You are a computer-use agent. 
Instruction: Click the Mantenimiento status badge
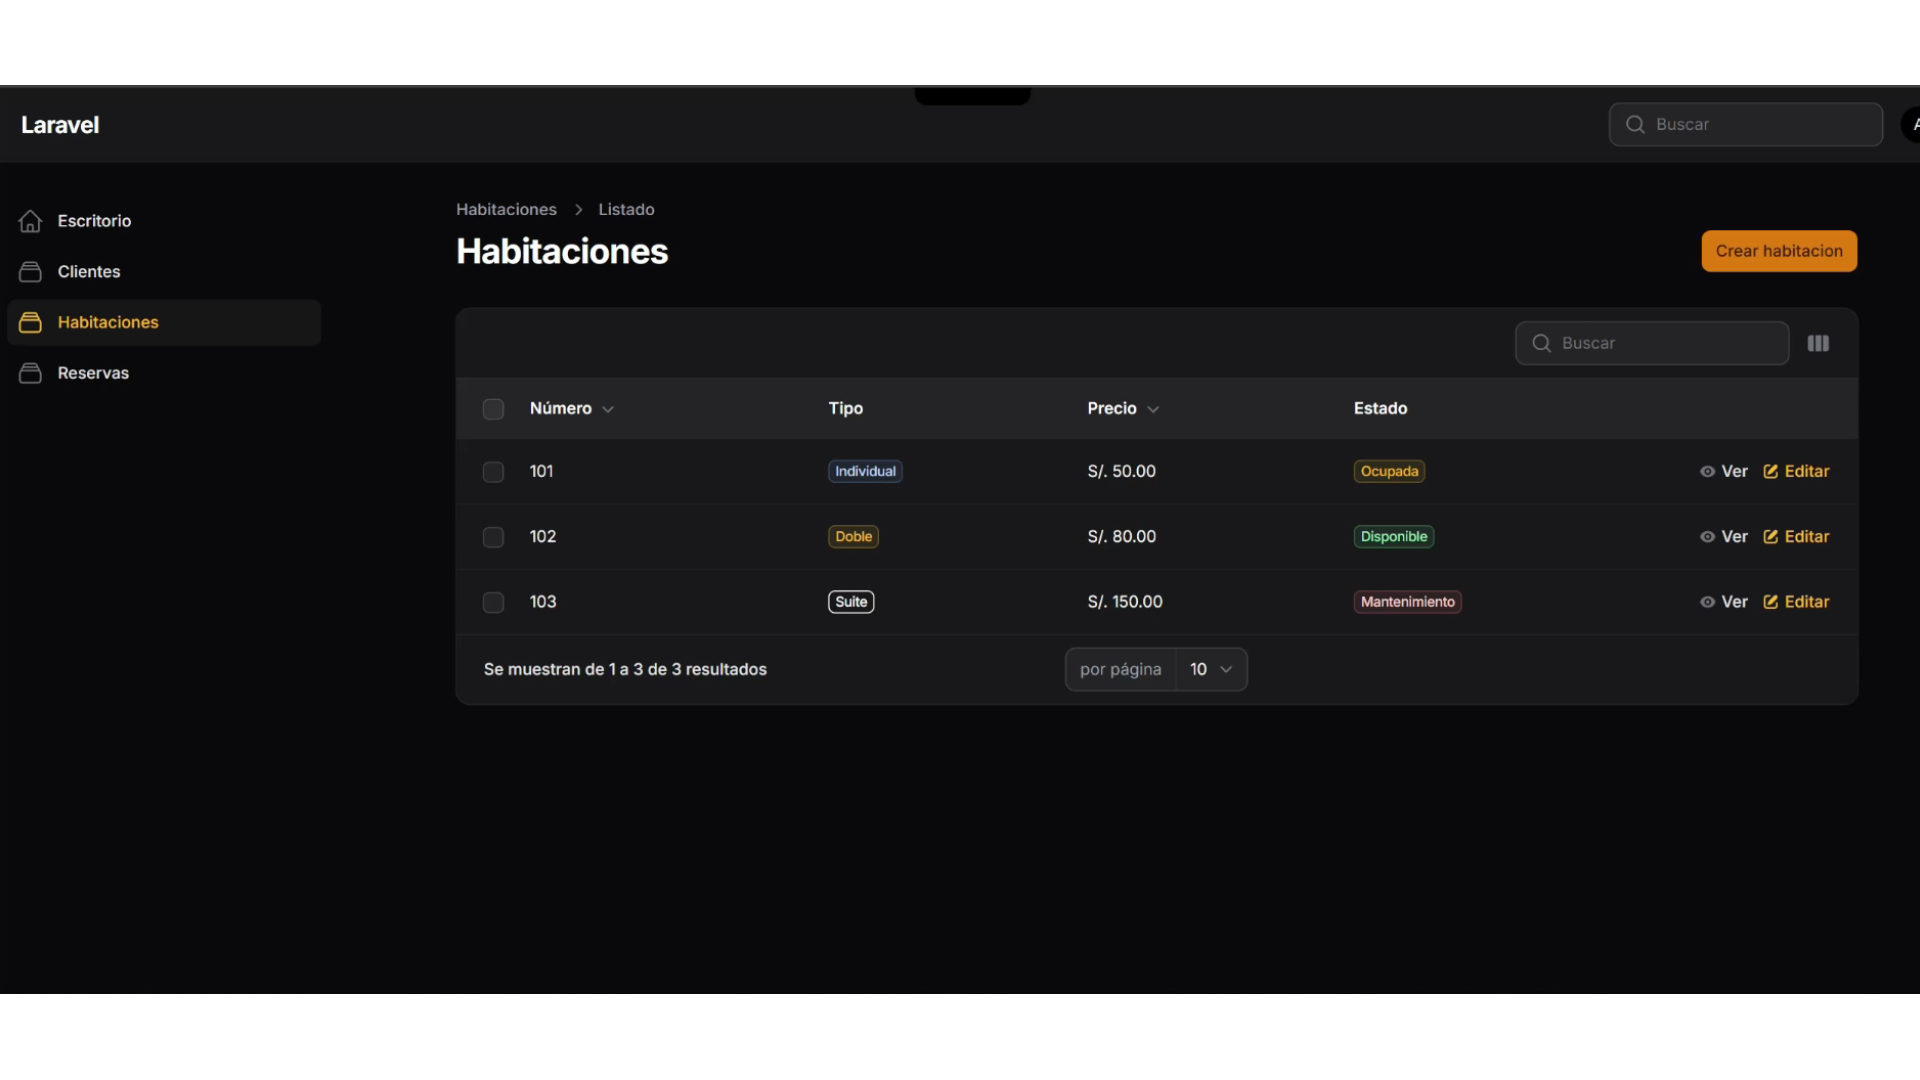(x=1407, y=602)
